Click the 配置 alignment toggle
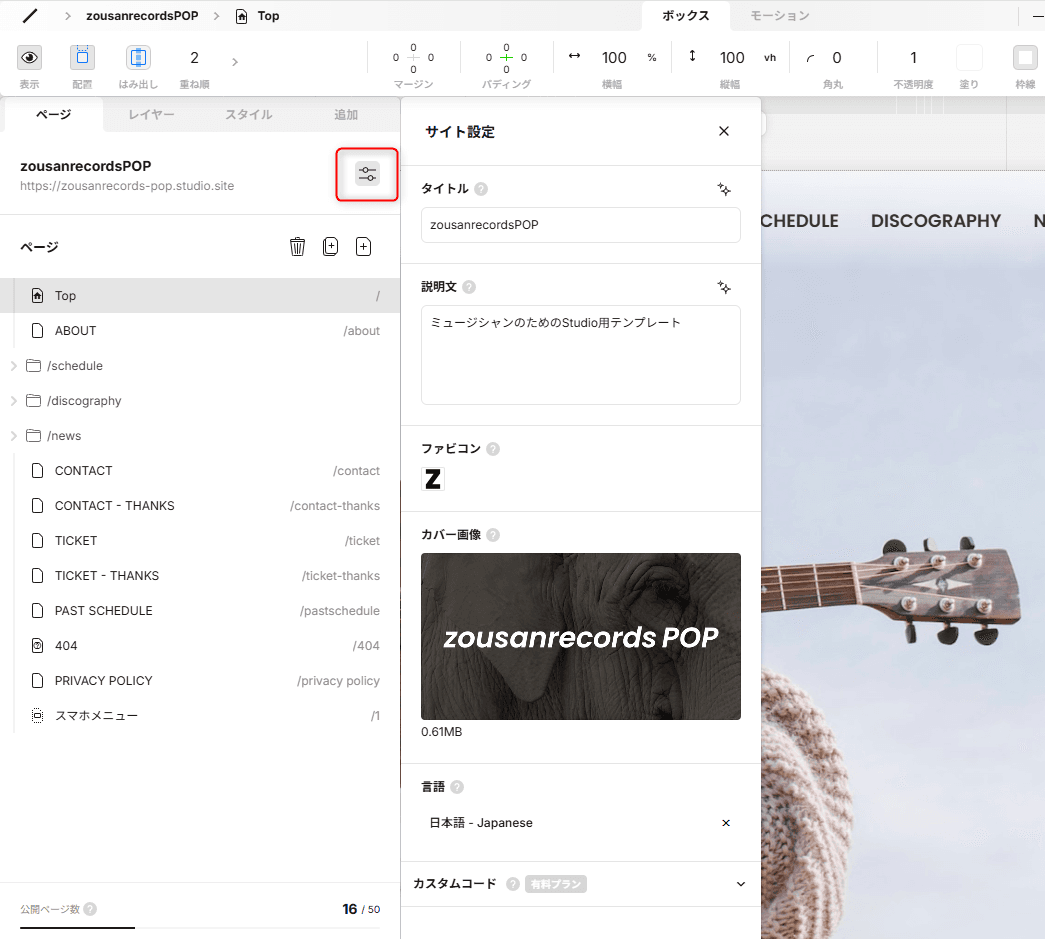This screenshot has height=939, width=1045. tap(83, 57)
